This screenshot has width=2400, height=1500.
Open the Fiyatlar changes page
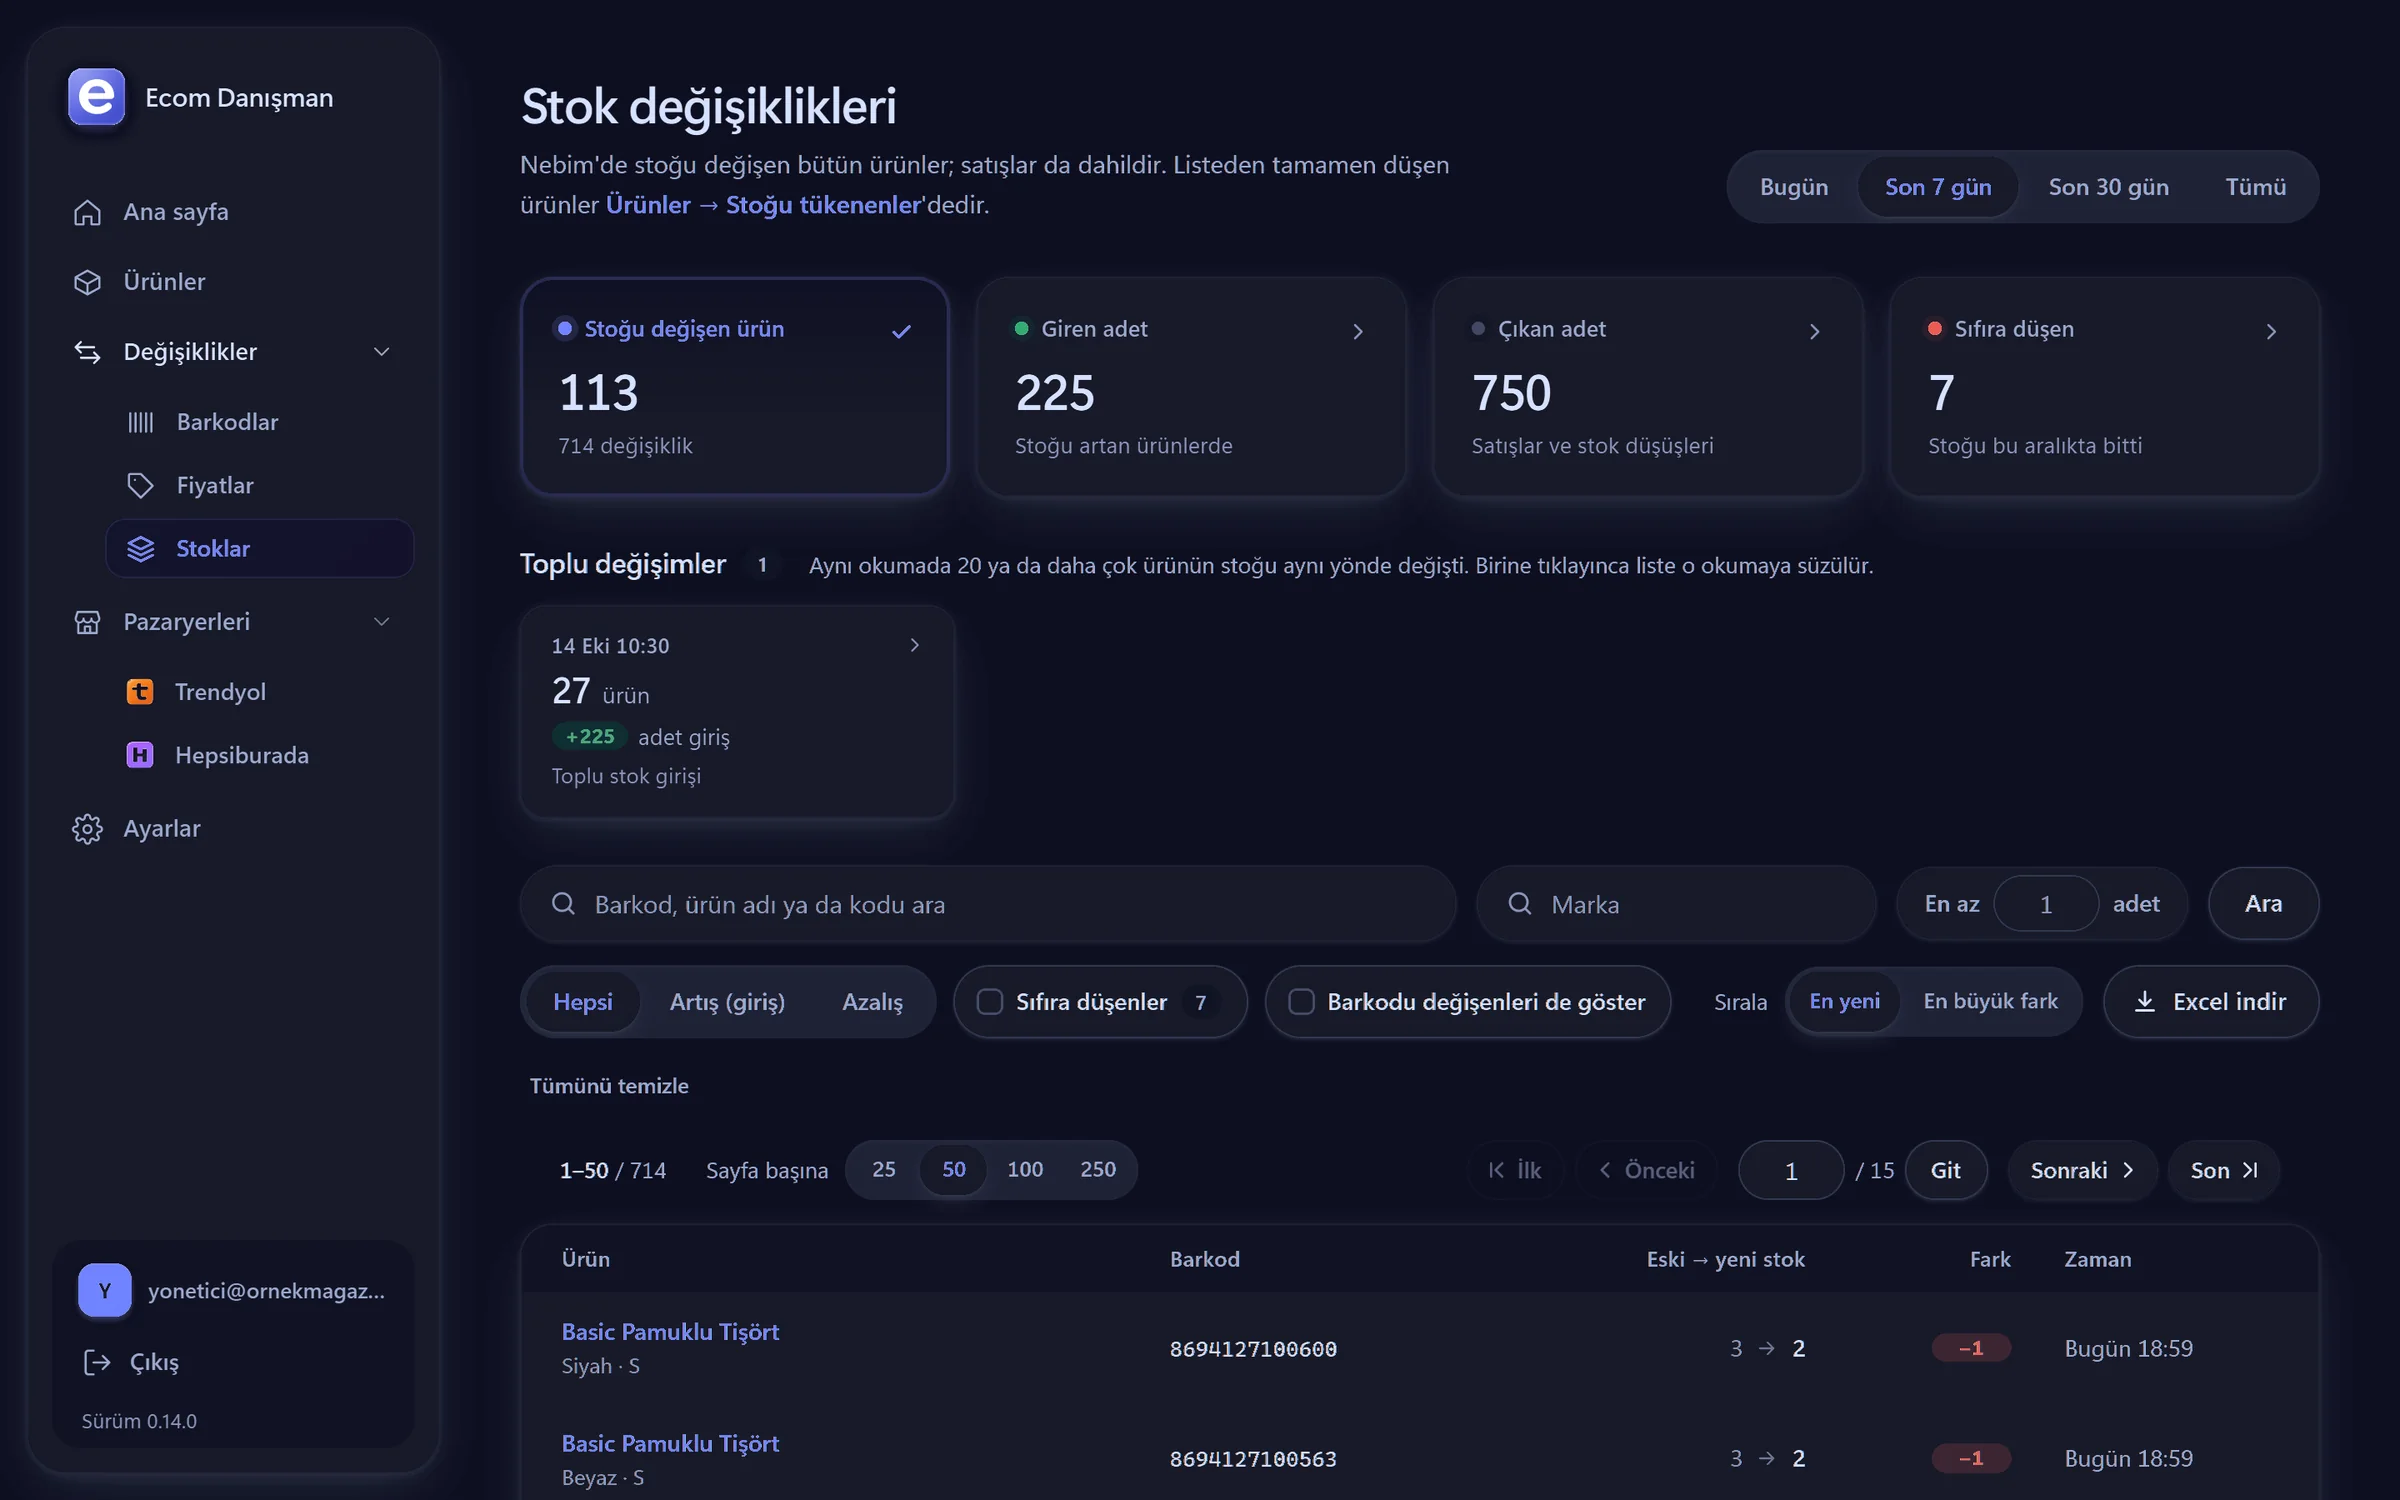pos(260,485)
